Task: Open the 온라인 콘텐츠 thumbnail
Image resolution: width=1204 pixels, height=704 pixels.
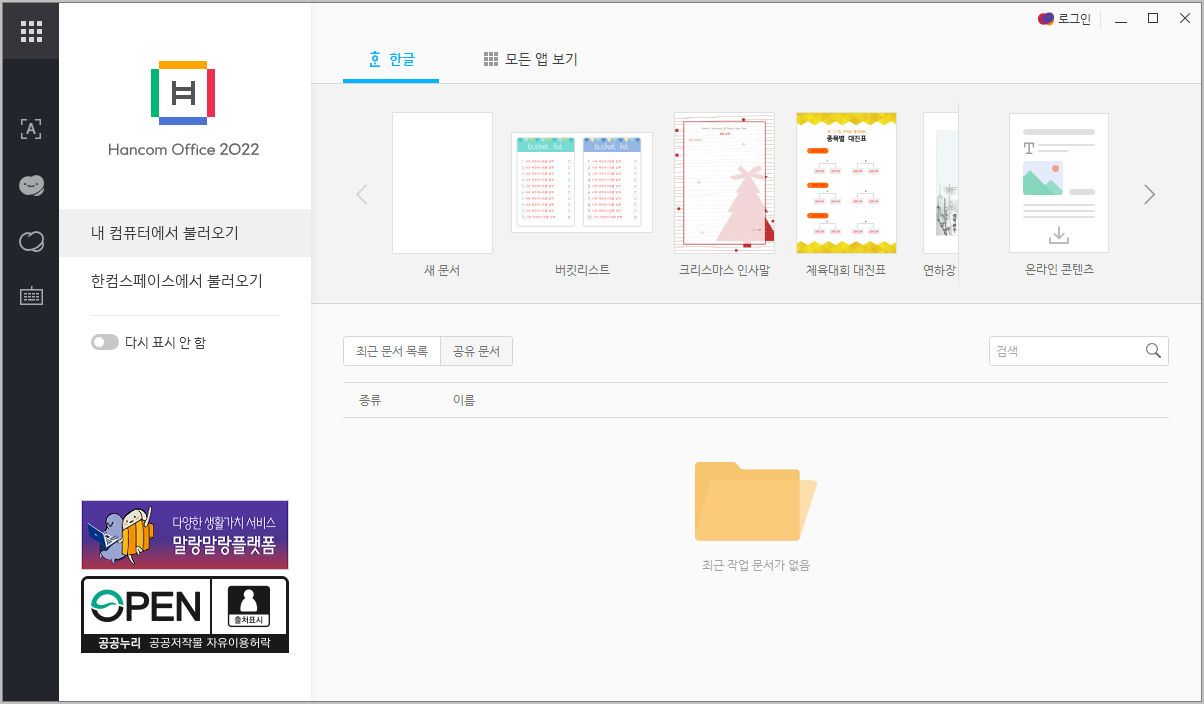Action: [1059, 183]
